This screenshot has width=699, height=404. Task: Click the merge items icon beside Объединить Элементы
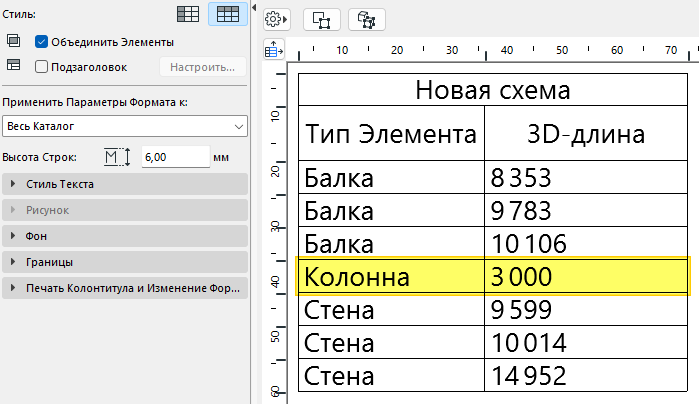[13, 41]
